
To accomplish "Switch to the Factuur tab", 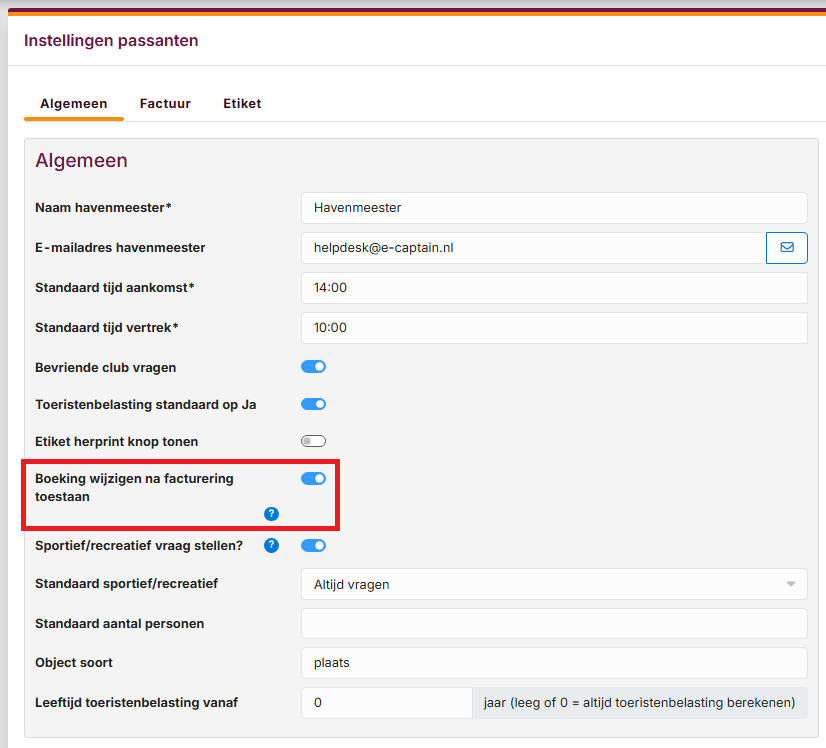I will click(x=165, y=104).
